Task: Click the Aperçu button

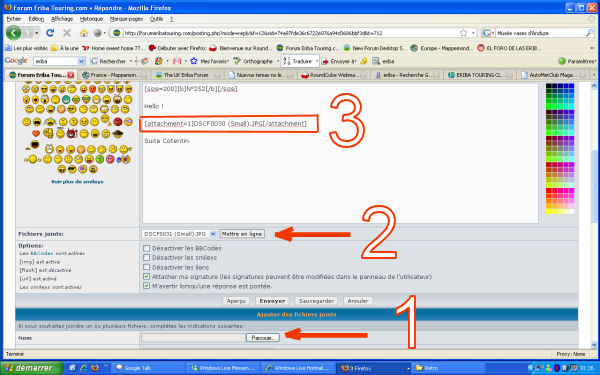Action: [236, 301]
